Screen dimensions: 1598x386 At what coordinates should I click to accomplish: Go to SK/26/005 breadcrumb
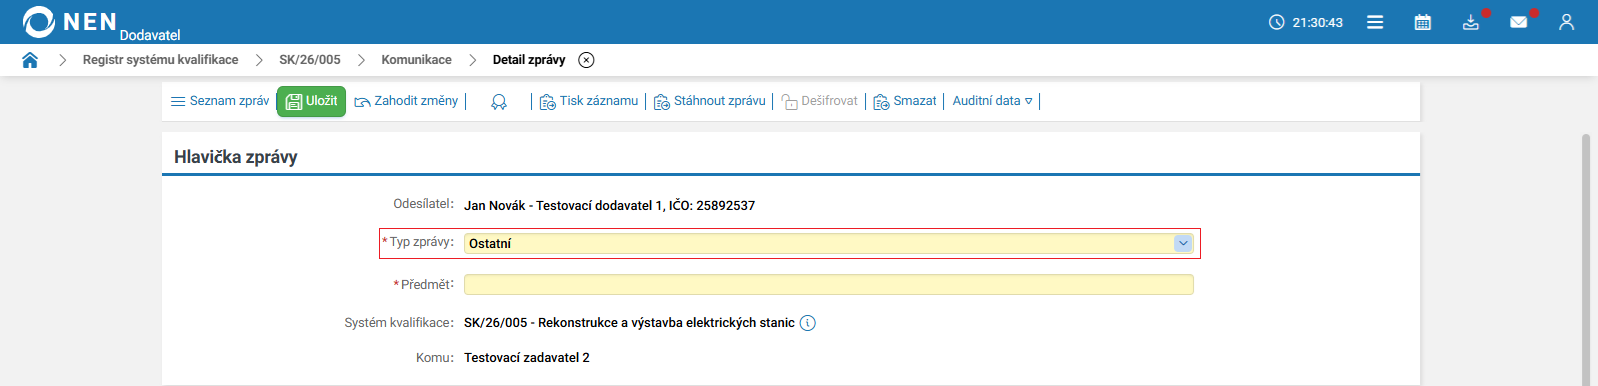click(x=310, y=60)
